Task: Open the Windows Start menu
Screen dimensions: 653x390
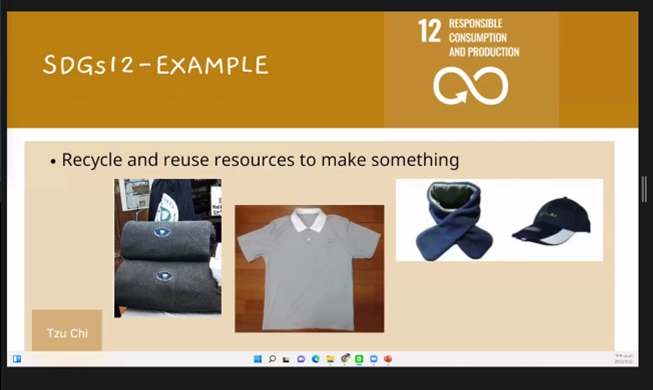Action: 258,359
